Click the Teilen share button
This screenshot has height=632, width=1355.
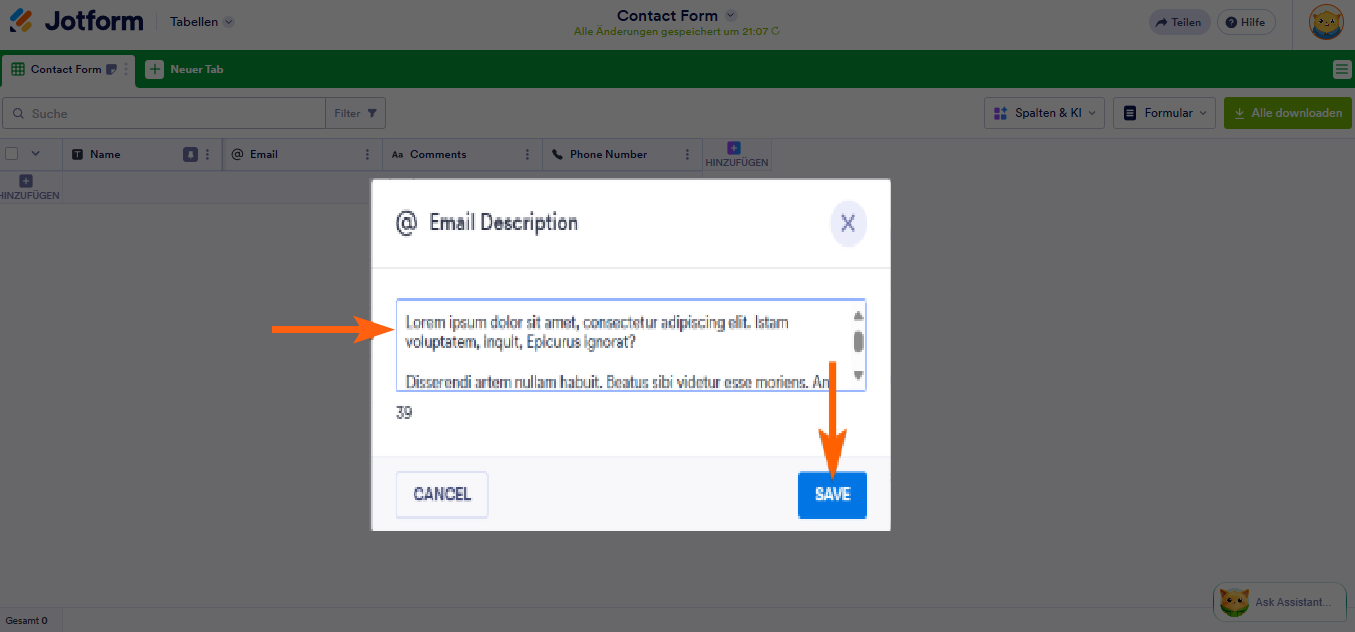click(1179, 22)
